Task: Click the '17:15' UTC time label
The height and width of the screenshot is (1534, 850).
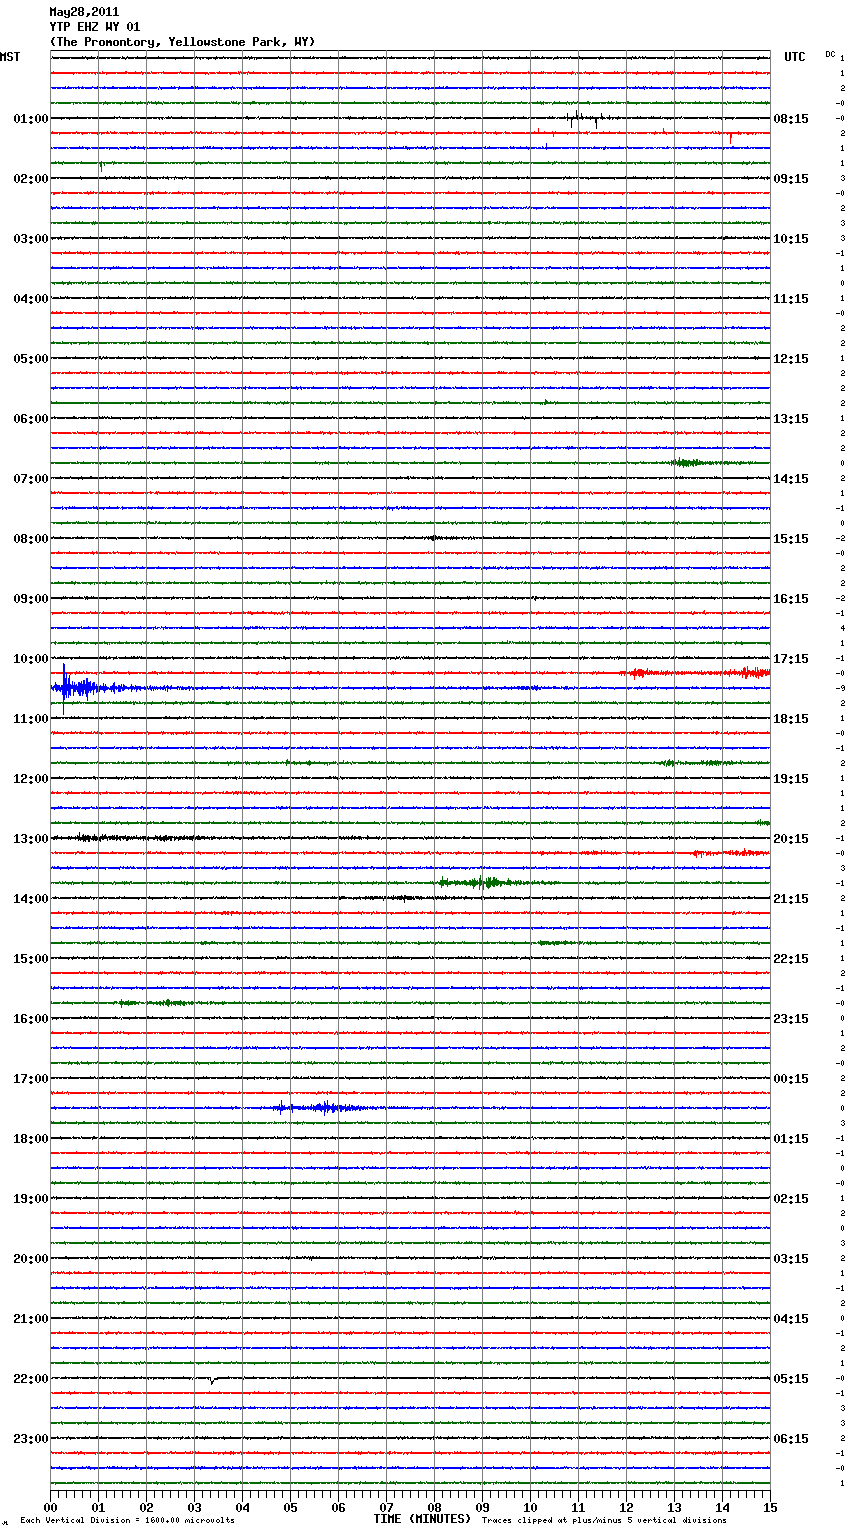Action: coord(791,659)
